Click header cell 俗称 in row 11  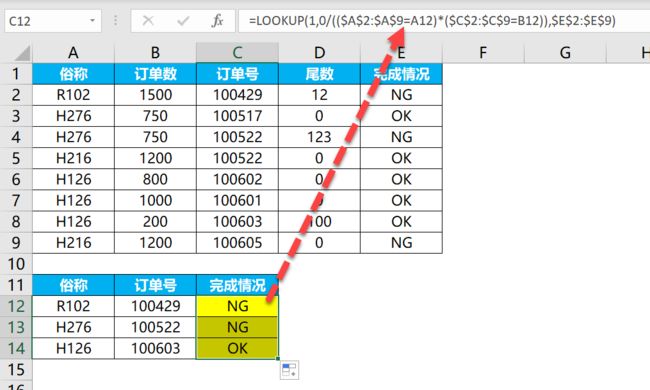pyautogui.click(x=73, y=285)
